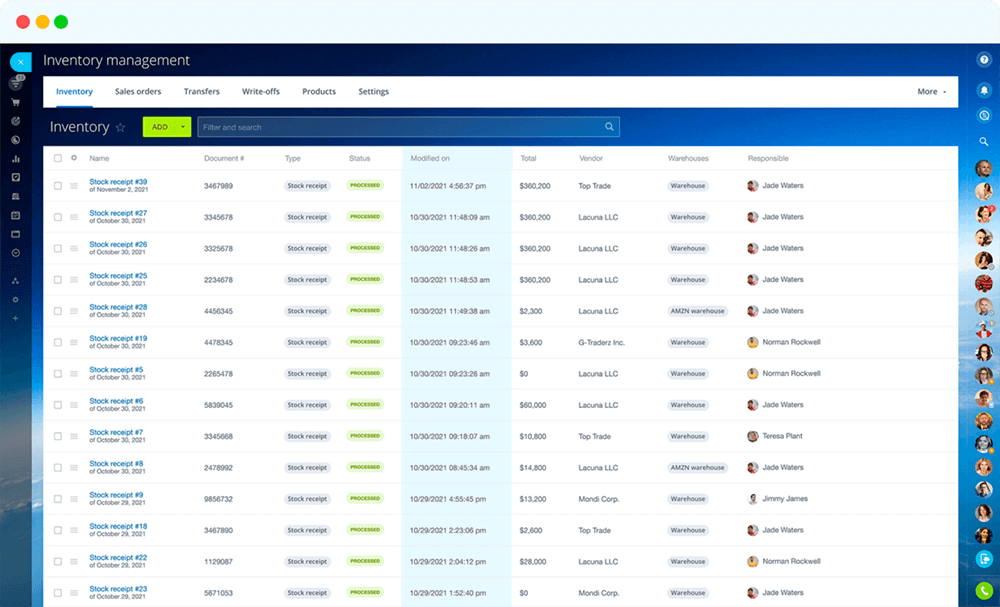Expand the ADD button dropdown arrow
This screenshot has height=607, width=1000.
[183, 127]
